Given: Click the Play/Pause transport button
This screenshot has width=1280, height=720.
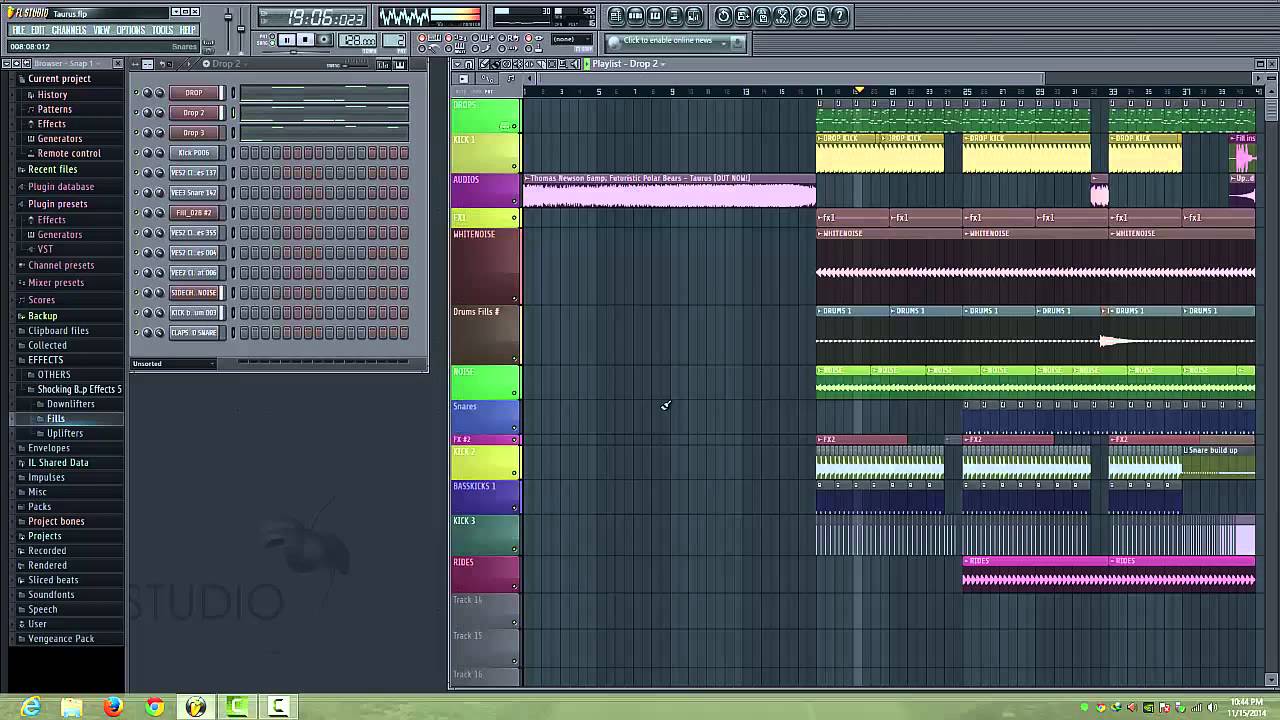Looking at the screenshot, I should click(287, 40).
